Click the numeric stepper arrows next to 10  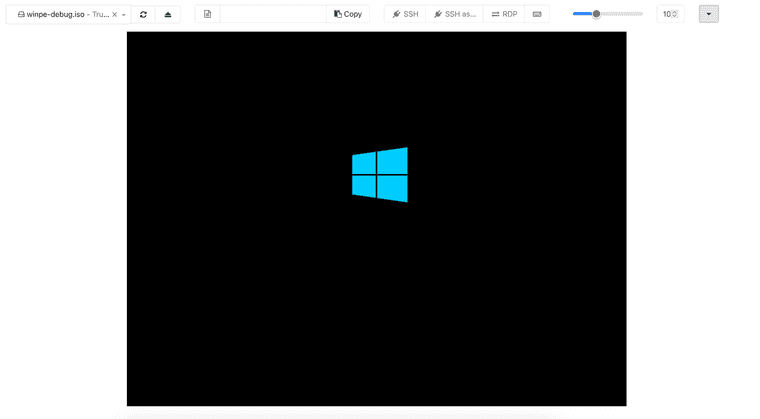click(x=675, y=14)
